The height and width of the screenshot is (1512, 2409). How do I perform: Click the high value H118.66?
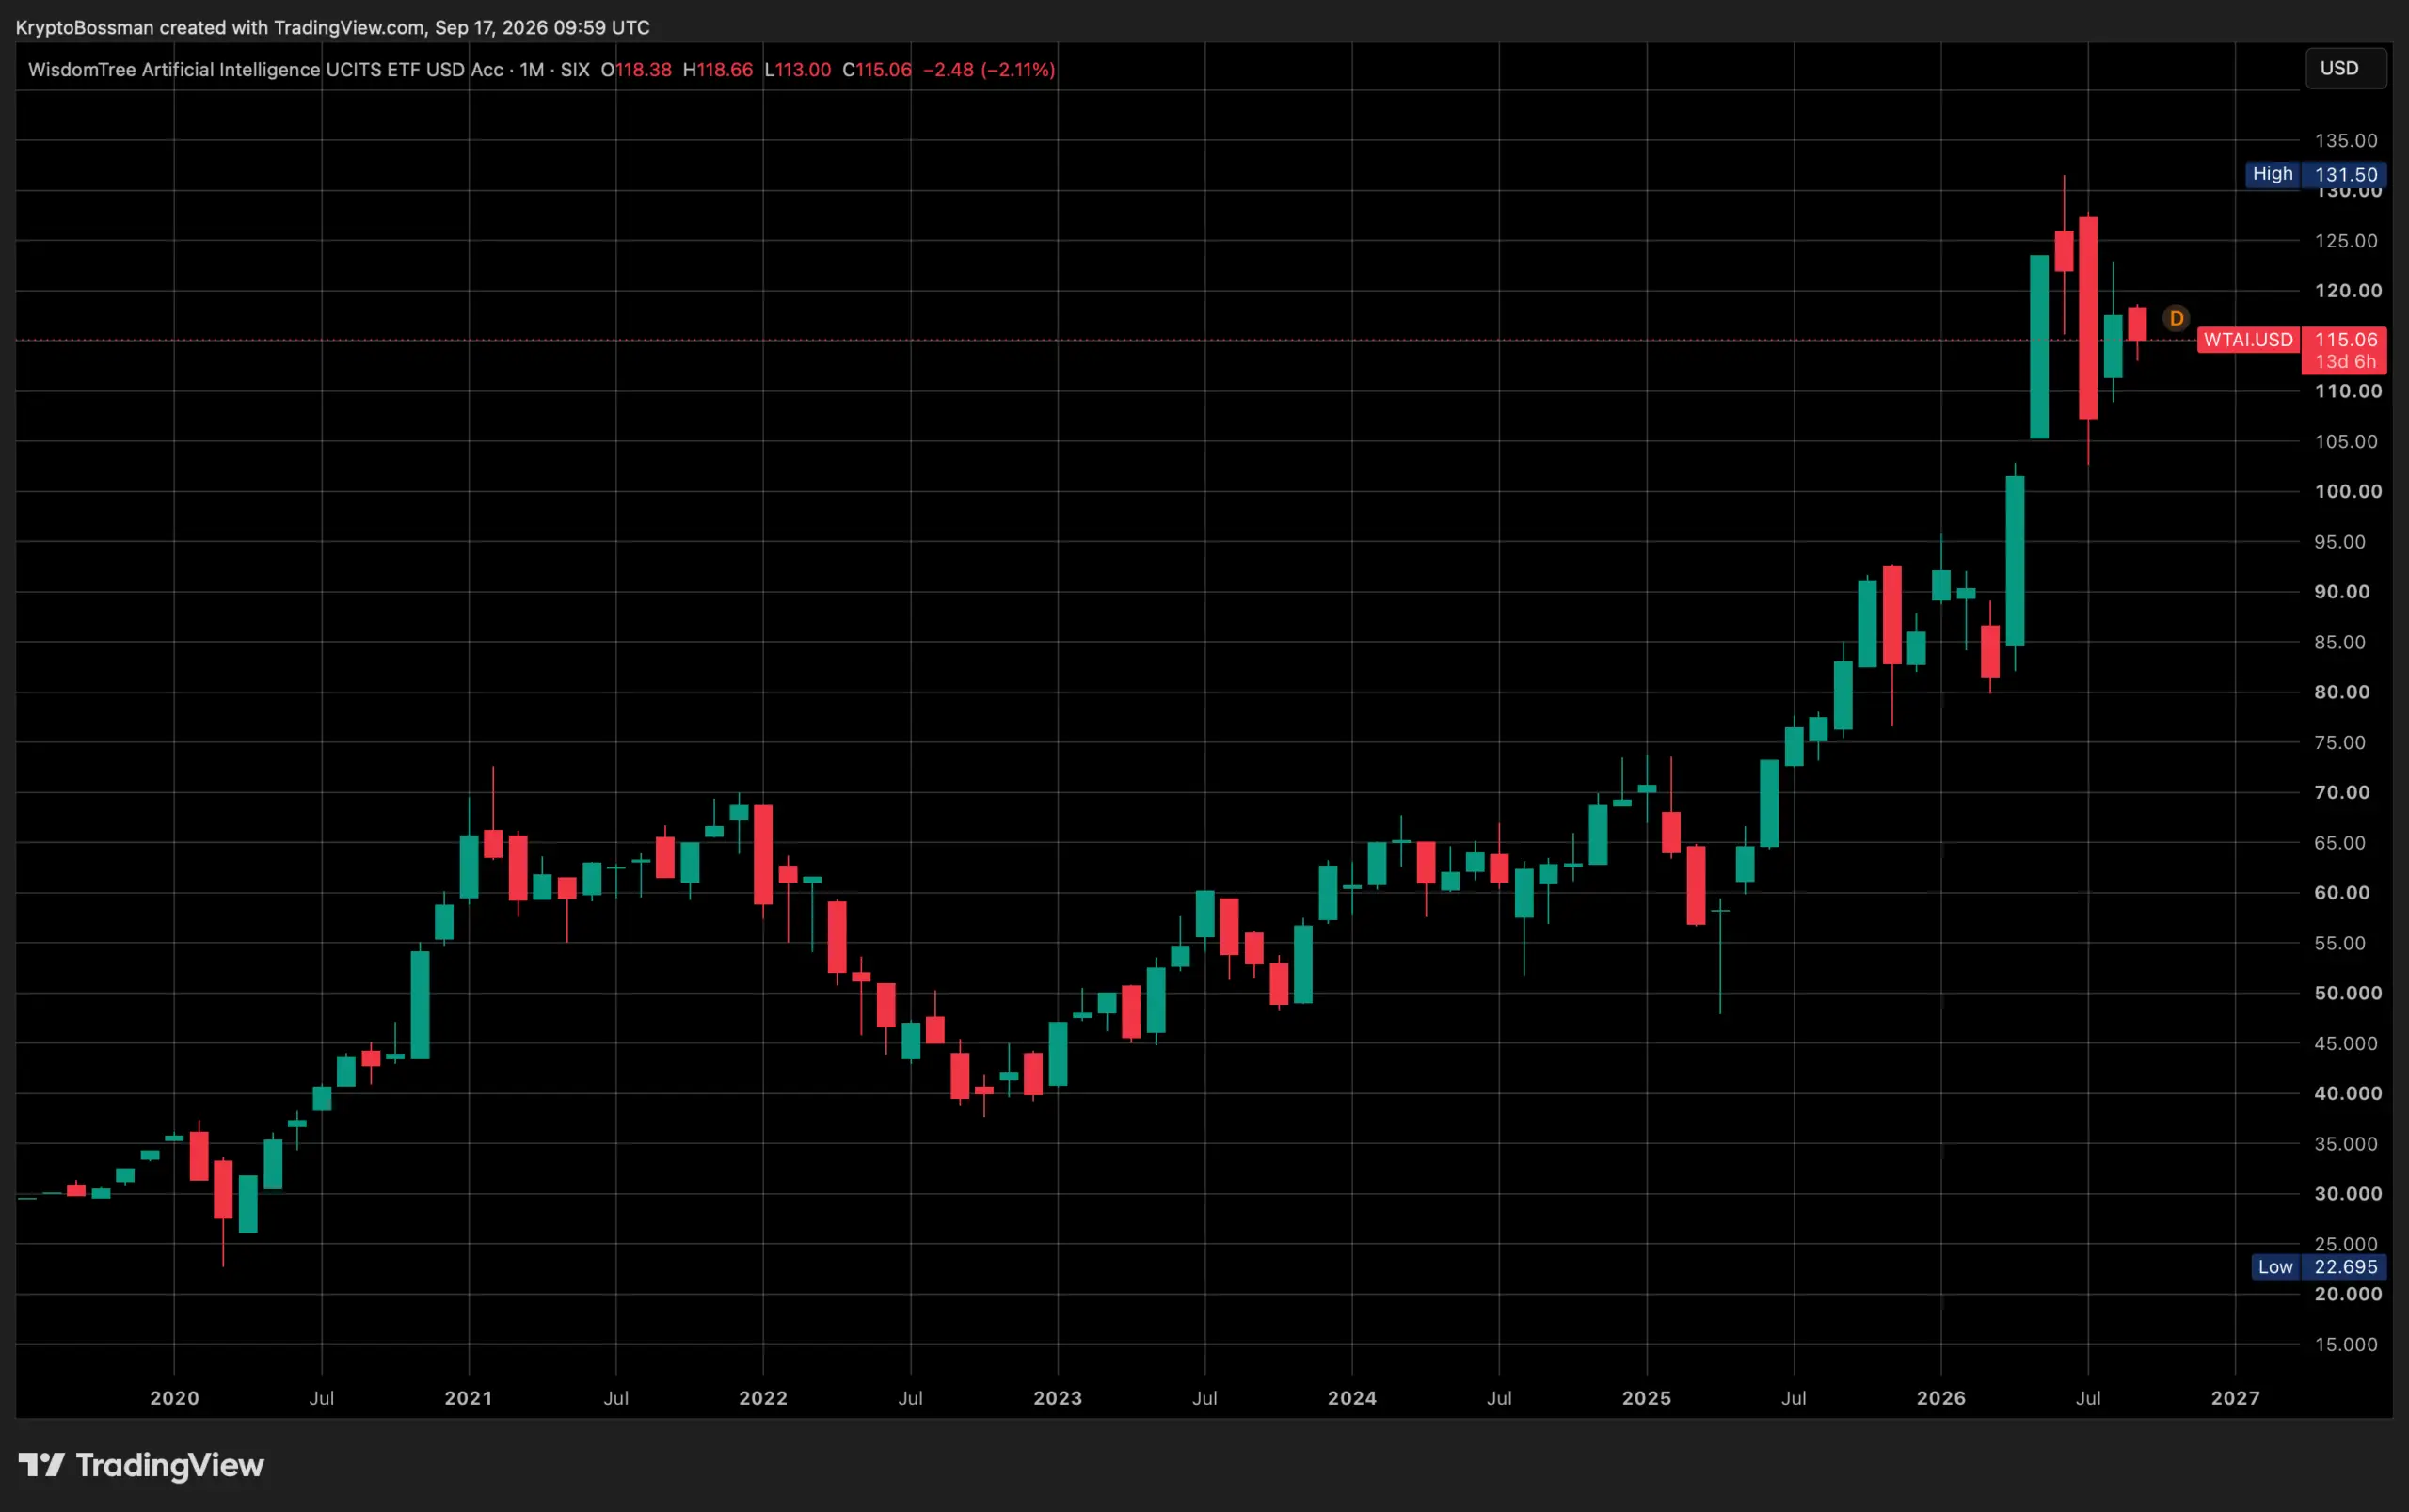tap(717, 69)
